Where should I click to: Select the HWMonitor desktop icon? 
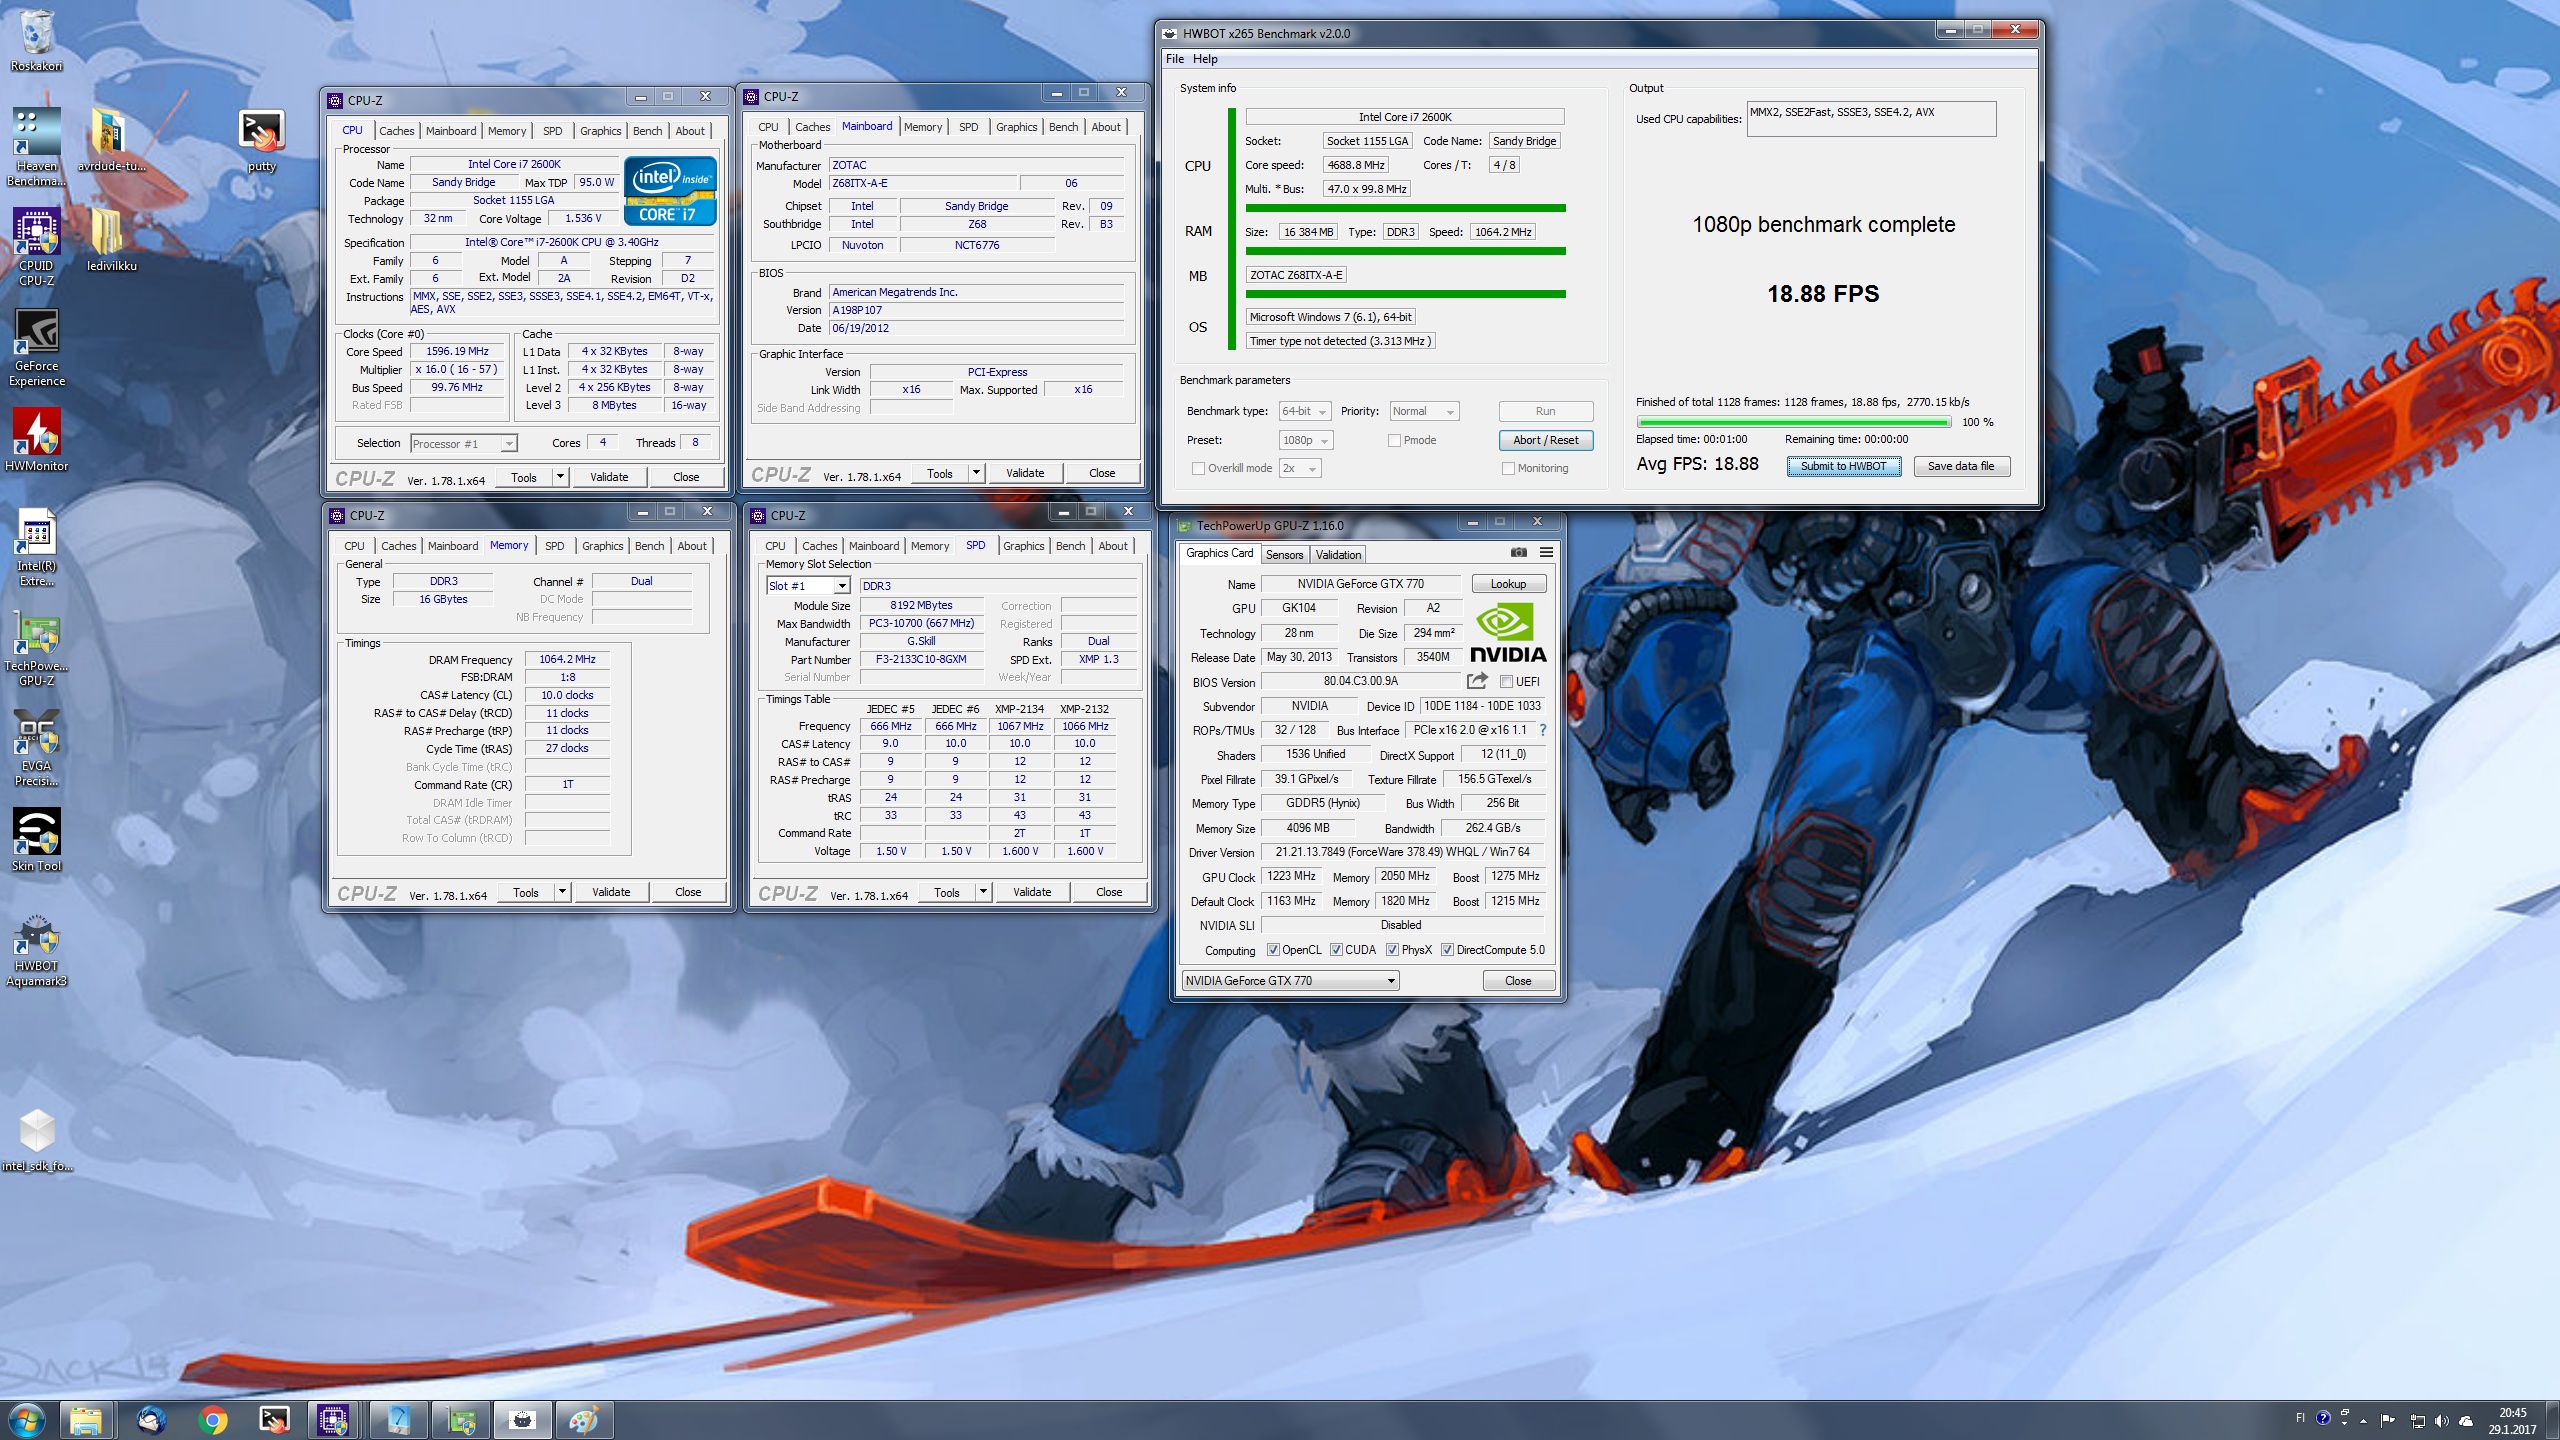(x=36, y=438)
